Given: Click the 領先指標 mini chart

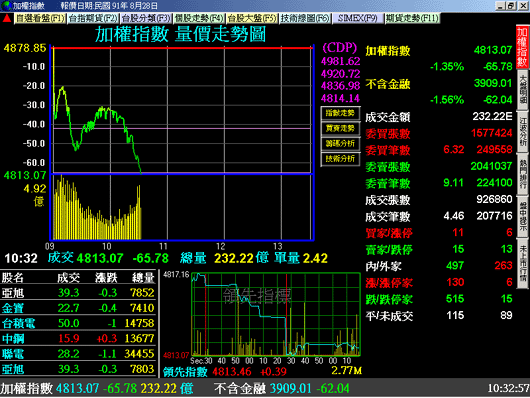Looking at the screenshot, I should 276,314.
